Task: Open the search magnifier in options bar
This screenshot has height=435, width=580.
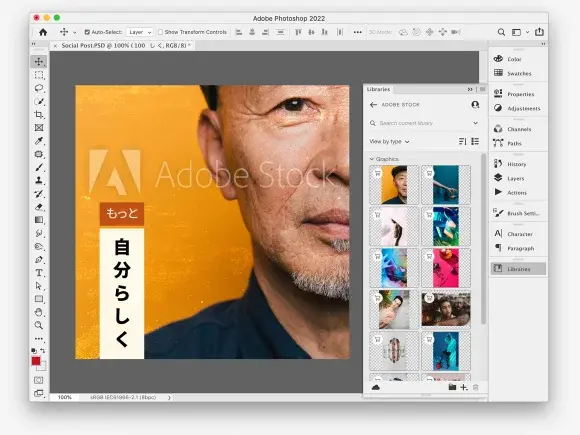Action: 501,32
